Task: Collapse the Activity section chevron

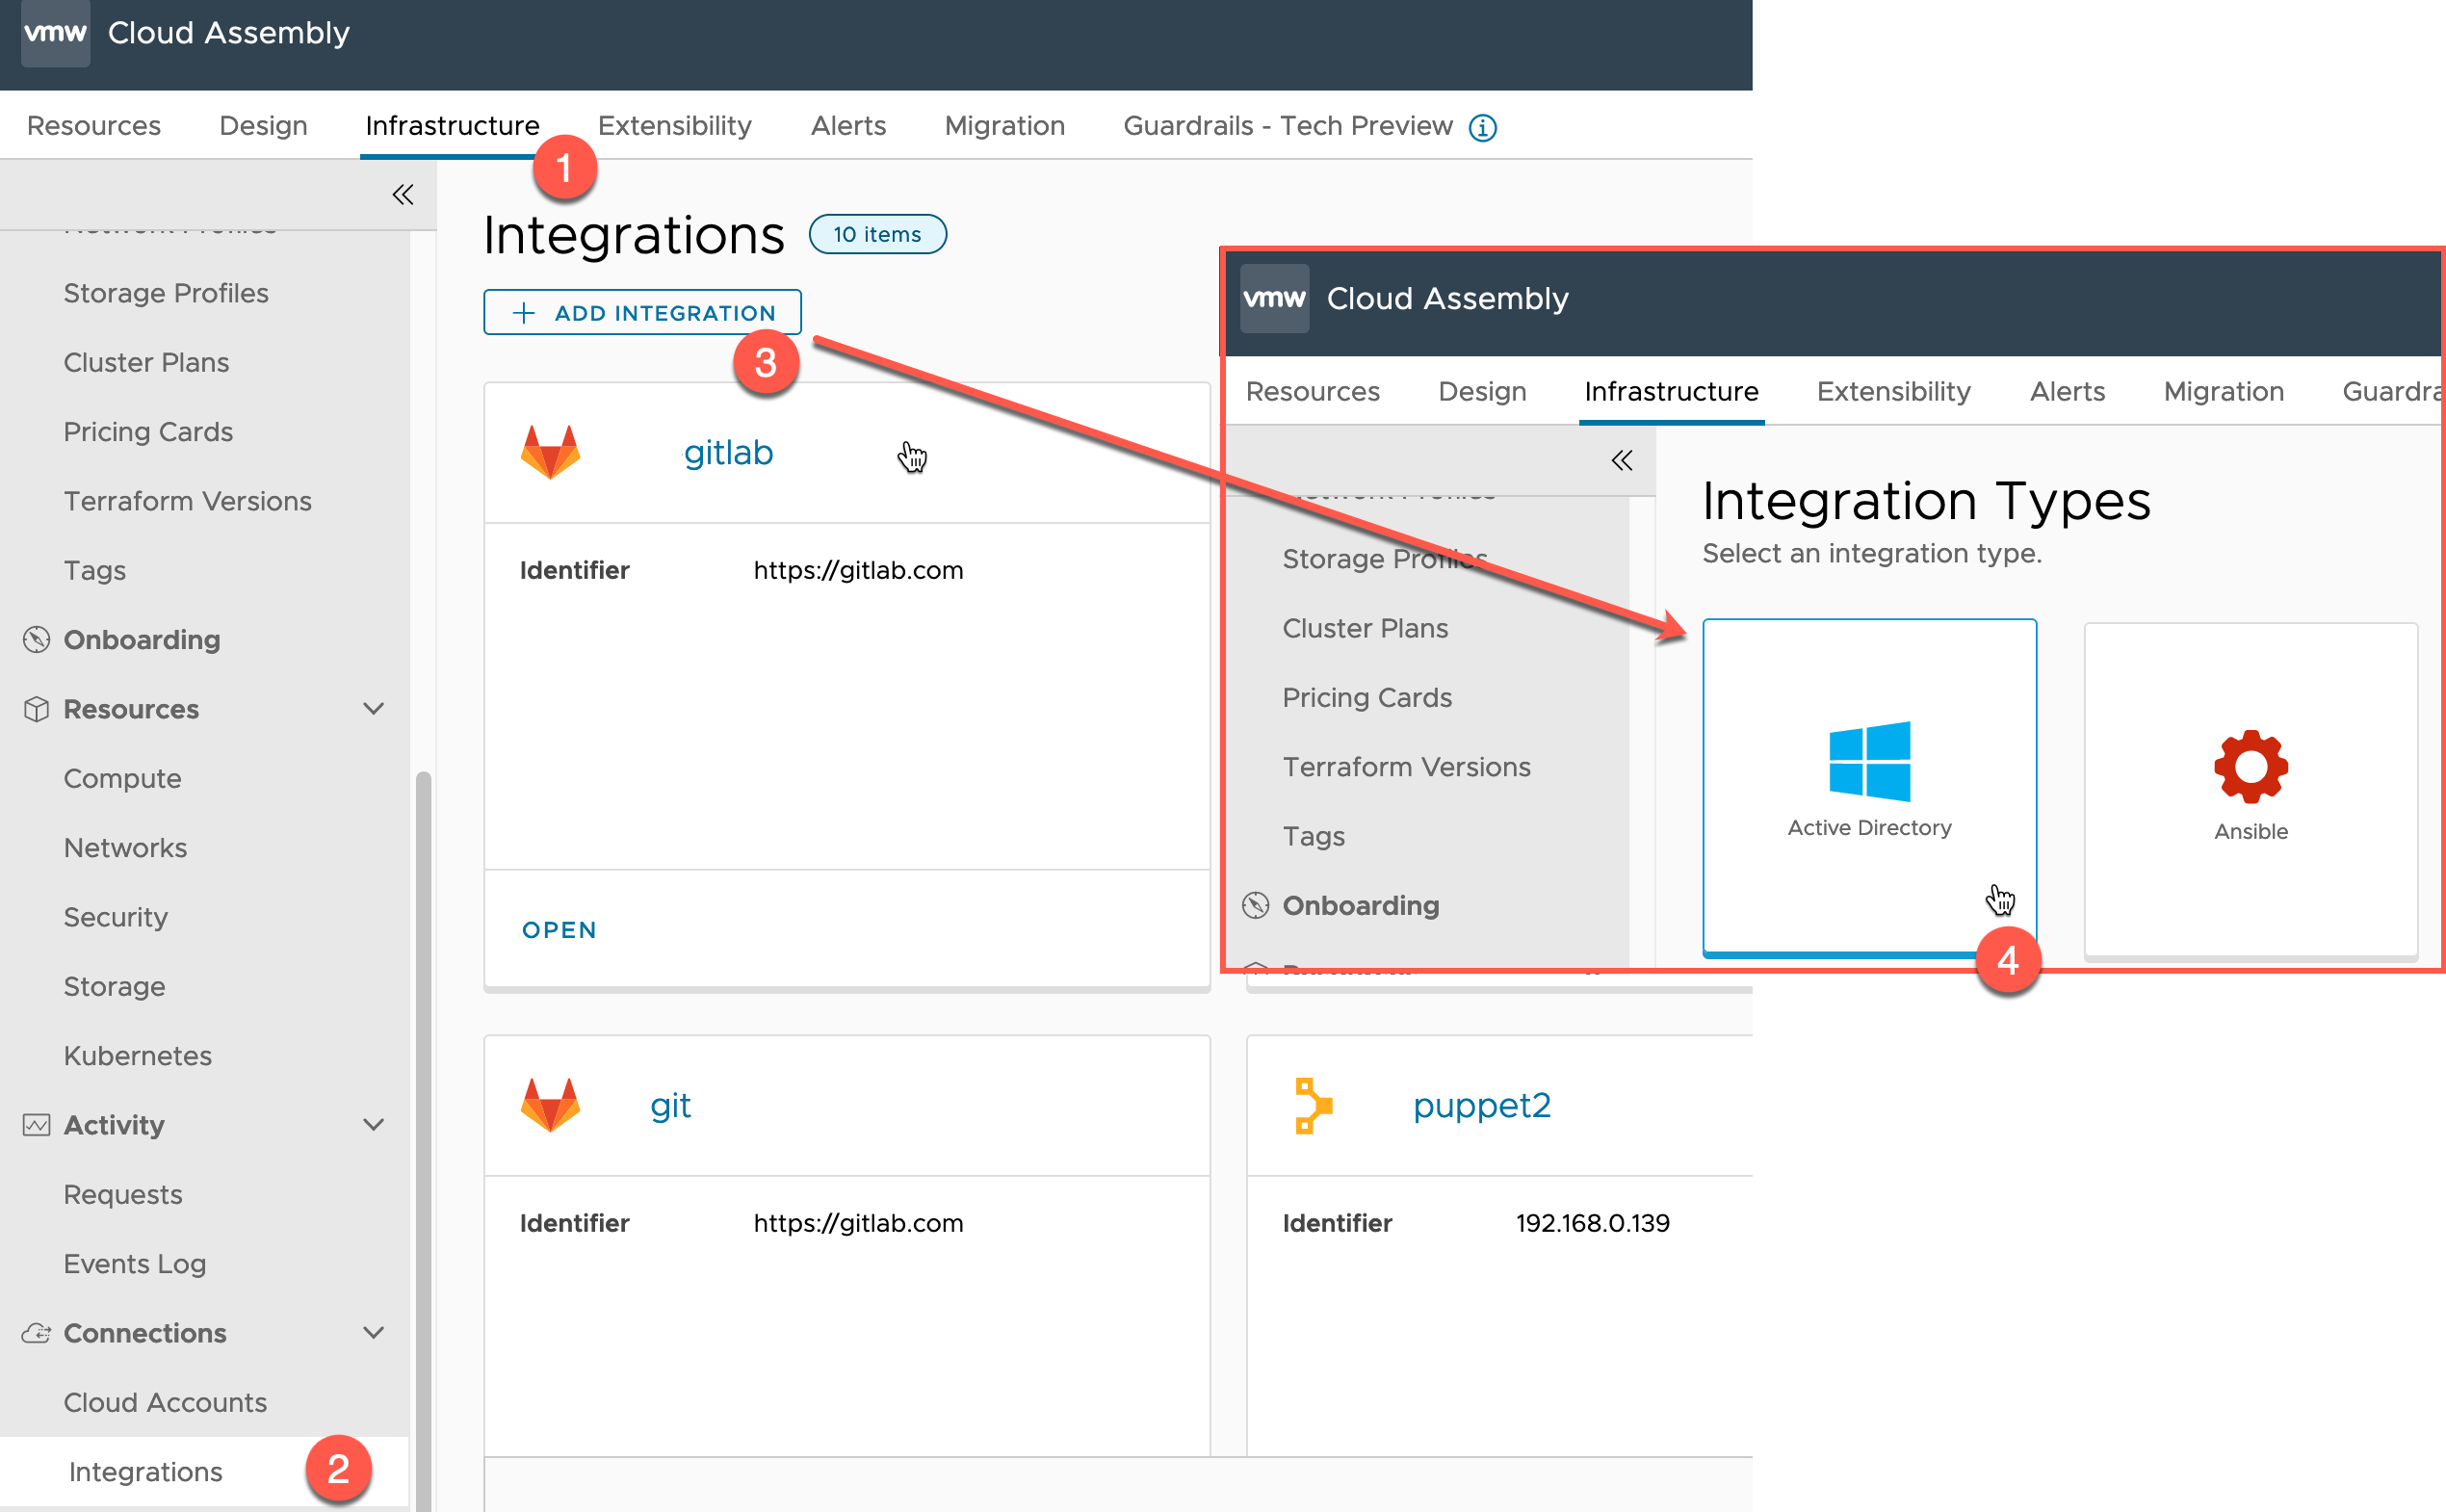Action: click(x=374, y=1125)
